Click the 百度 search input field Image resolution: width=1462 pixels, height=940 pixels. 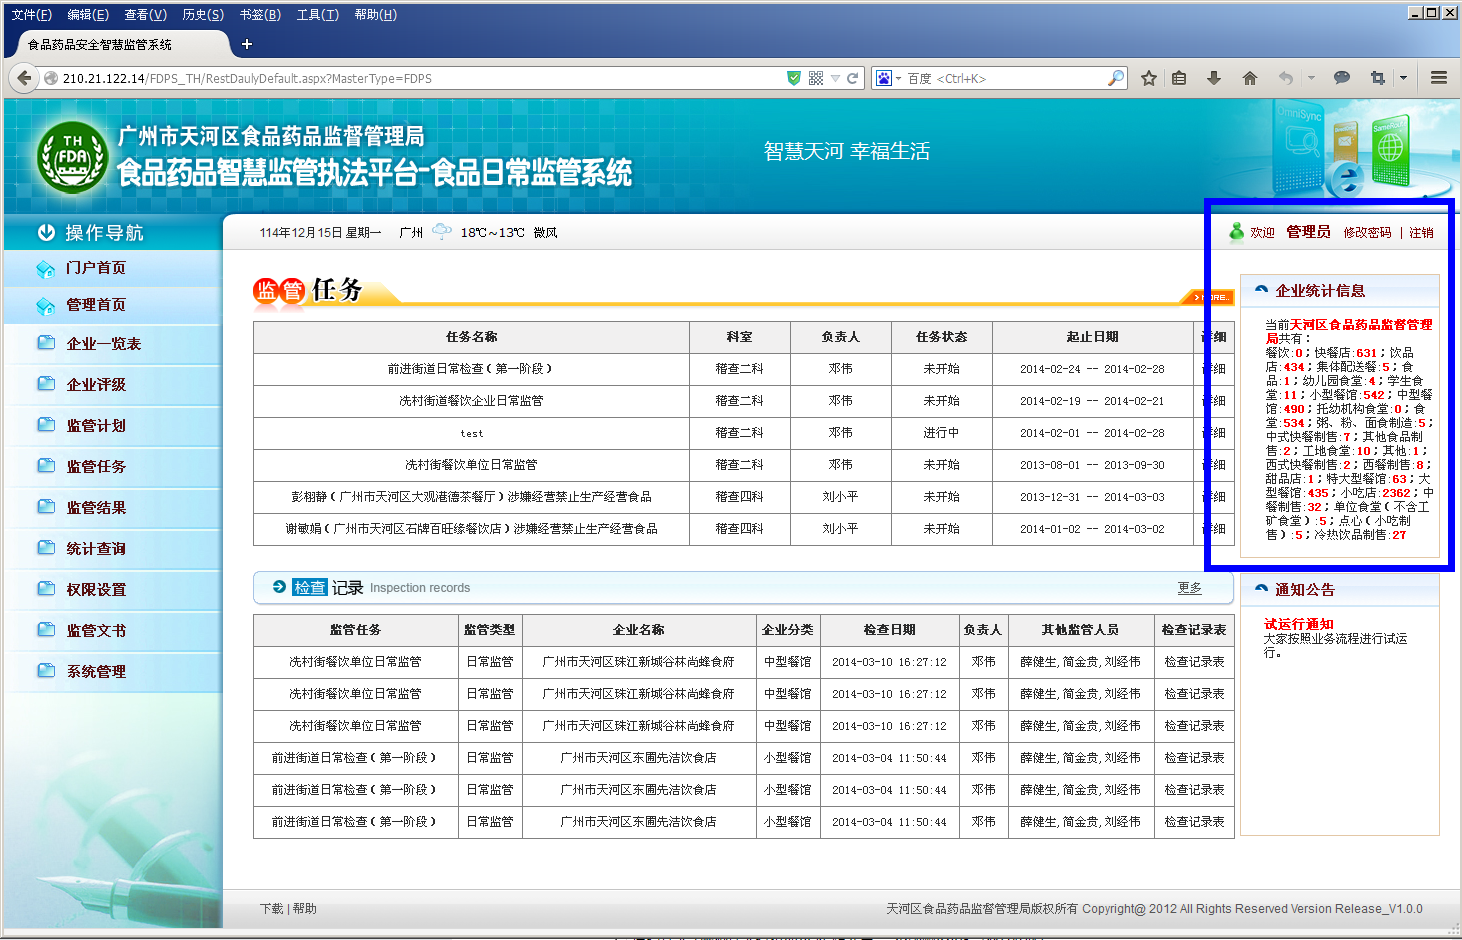coord(1005,78)
